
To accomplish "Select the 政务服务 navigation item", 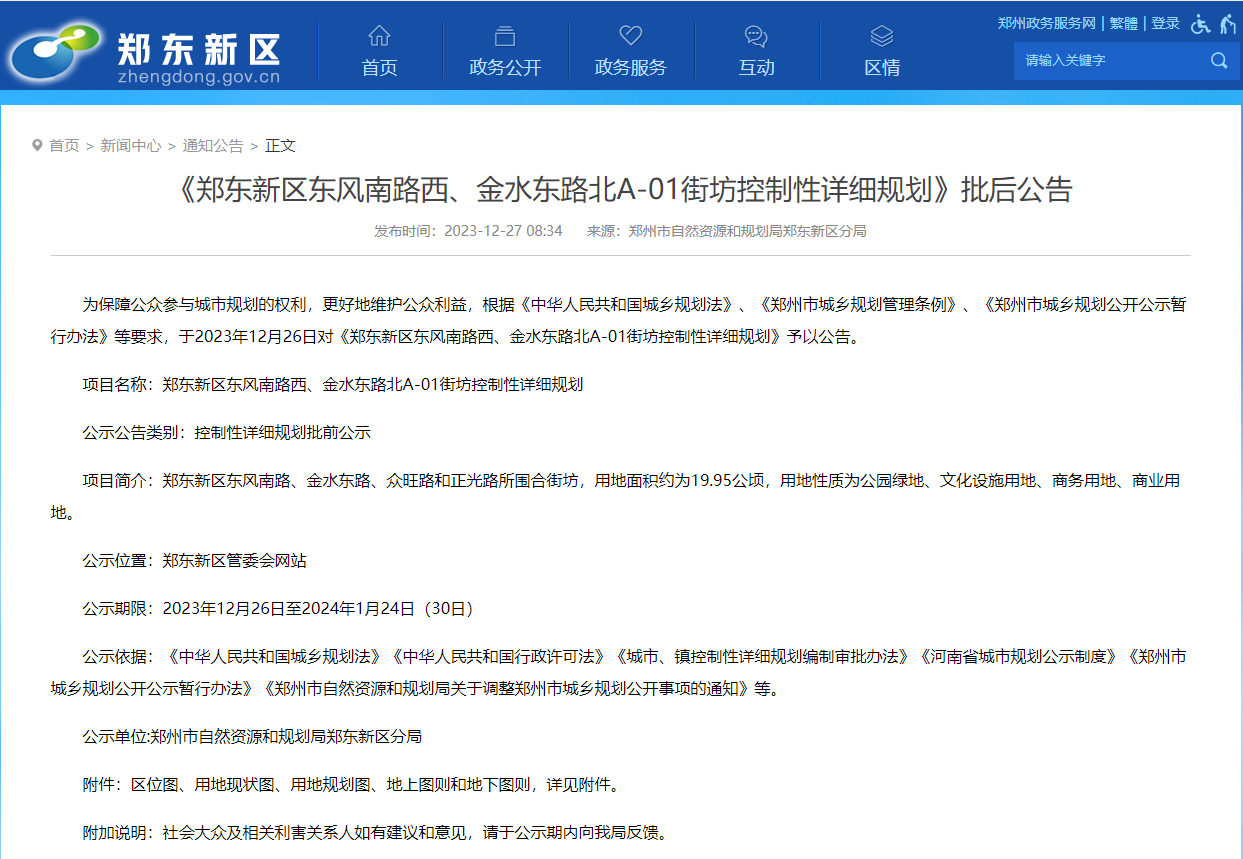I will (630, 67).
